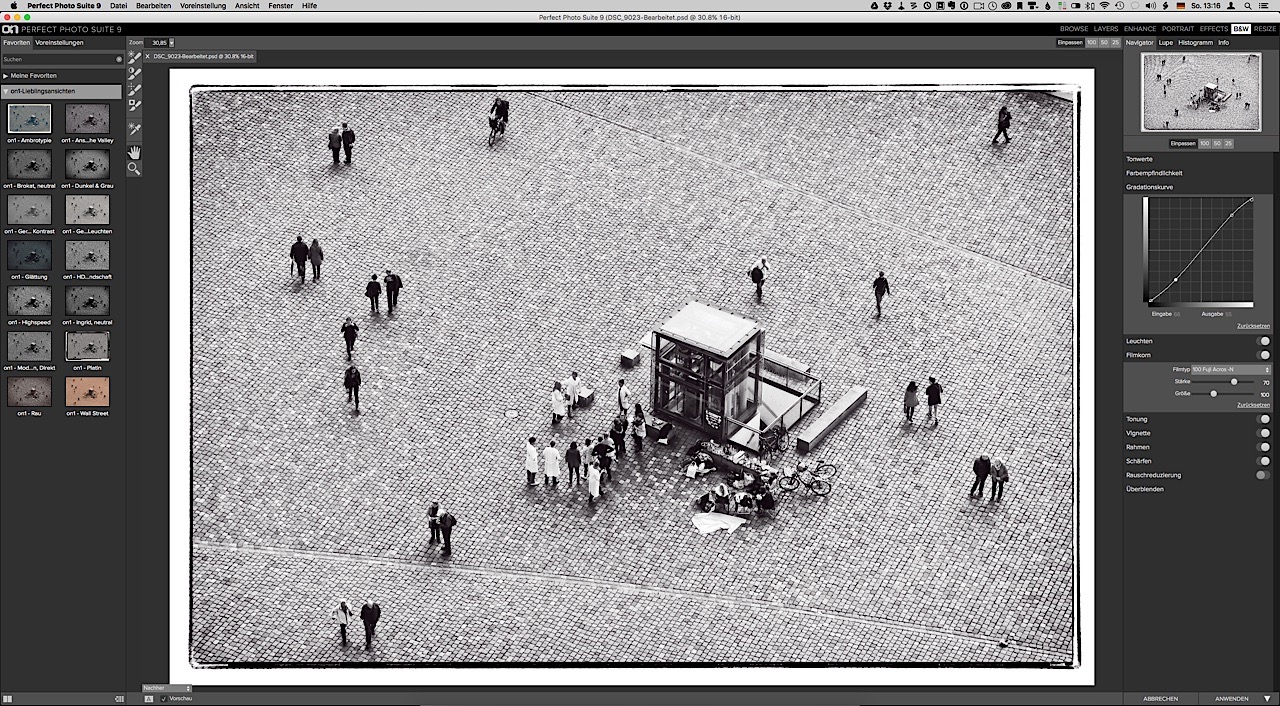
Task: Toggle the Vignette switch
Action: (1264, 433)
